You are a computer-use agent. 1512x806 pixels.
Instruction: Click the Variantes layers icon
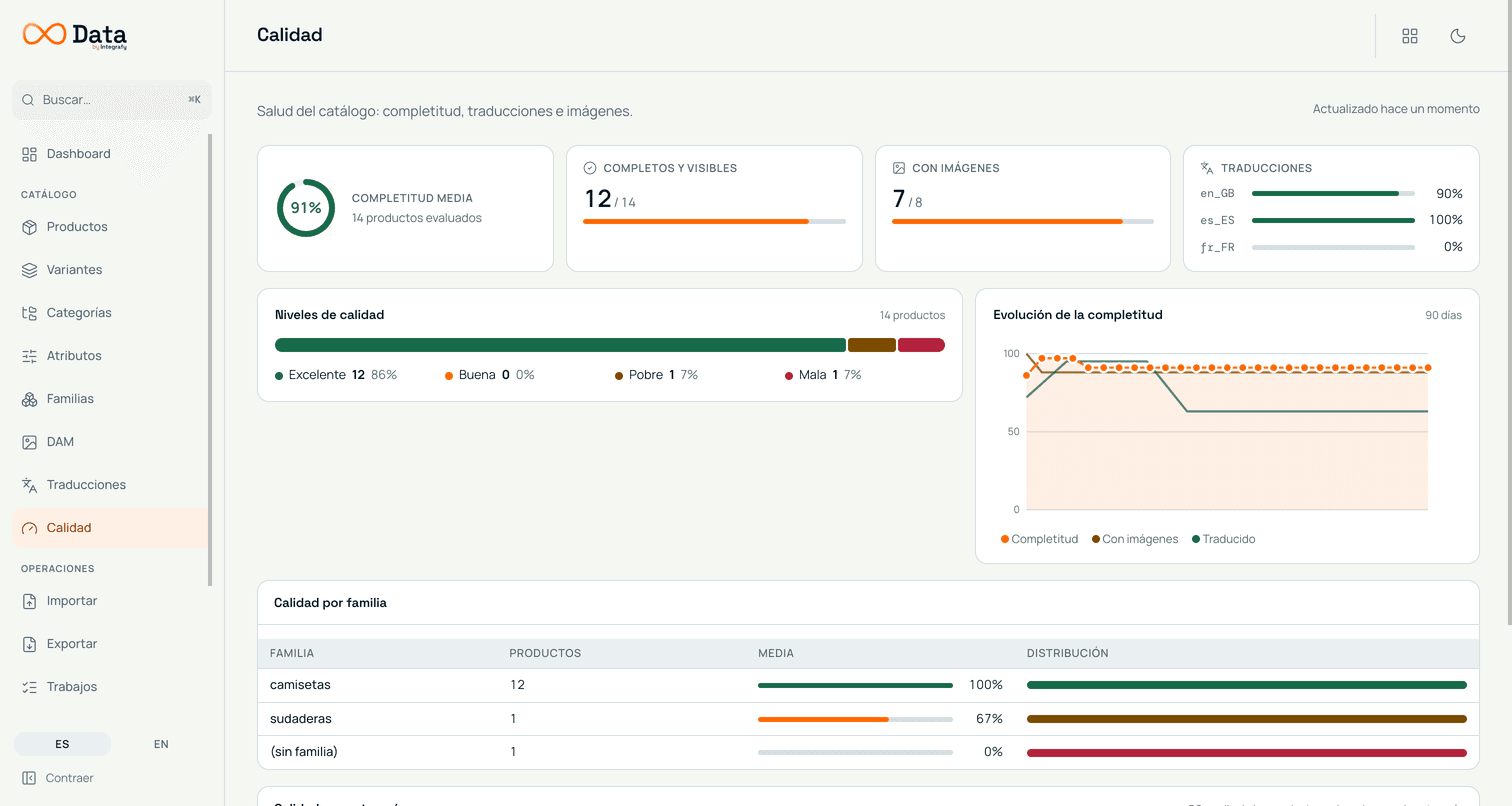pyautogui.click(x=29, y=270)
